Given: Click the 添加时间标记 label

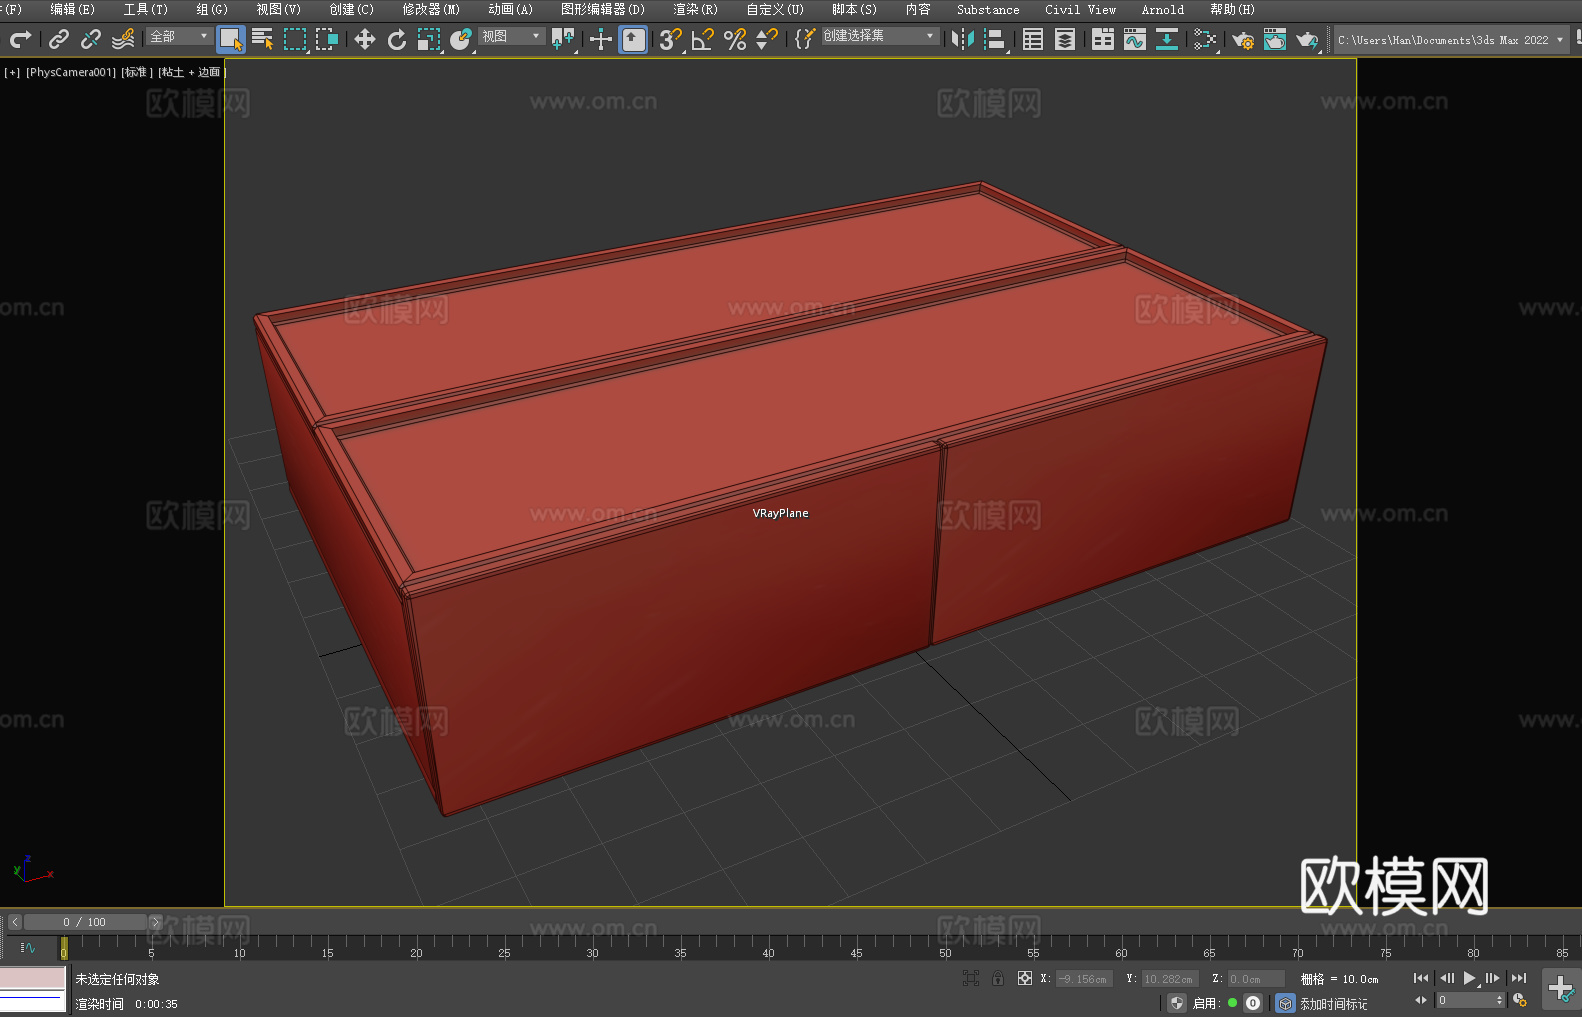Looking at the screenshot, I should point(1334,1003).
